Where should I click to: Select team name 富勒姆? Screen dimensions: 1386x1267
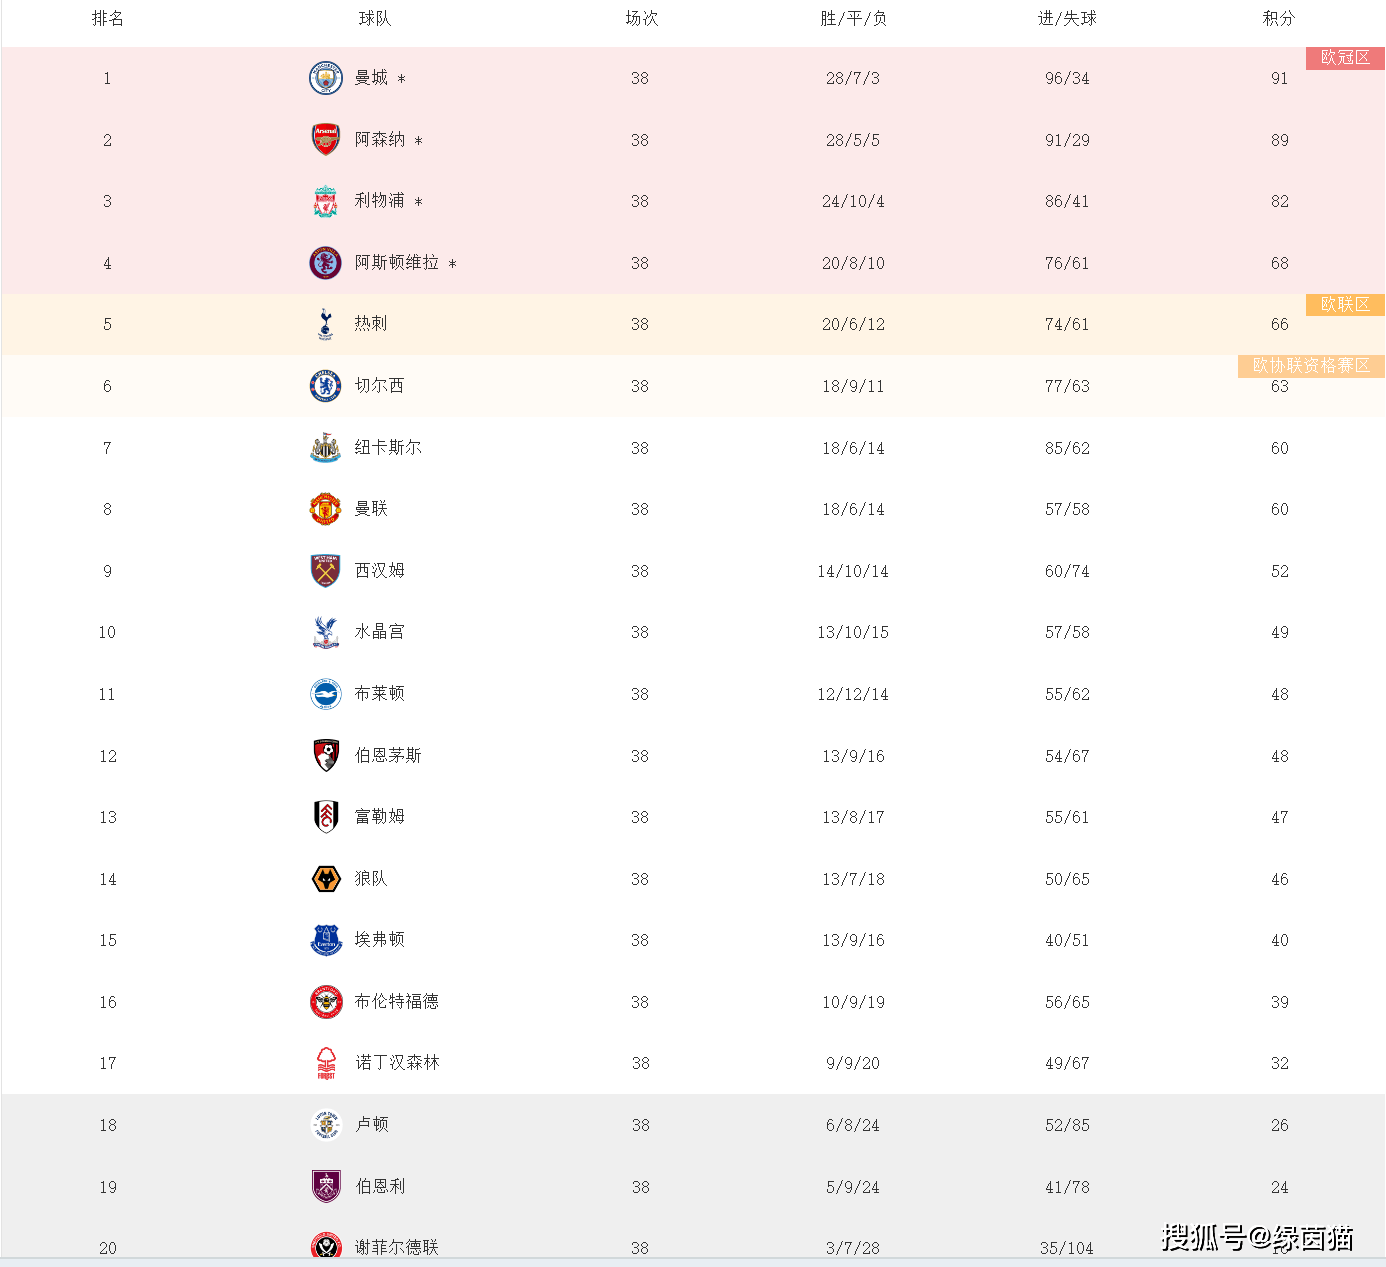(x=380, y=817)
